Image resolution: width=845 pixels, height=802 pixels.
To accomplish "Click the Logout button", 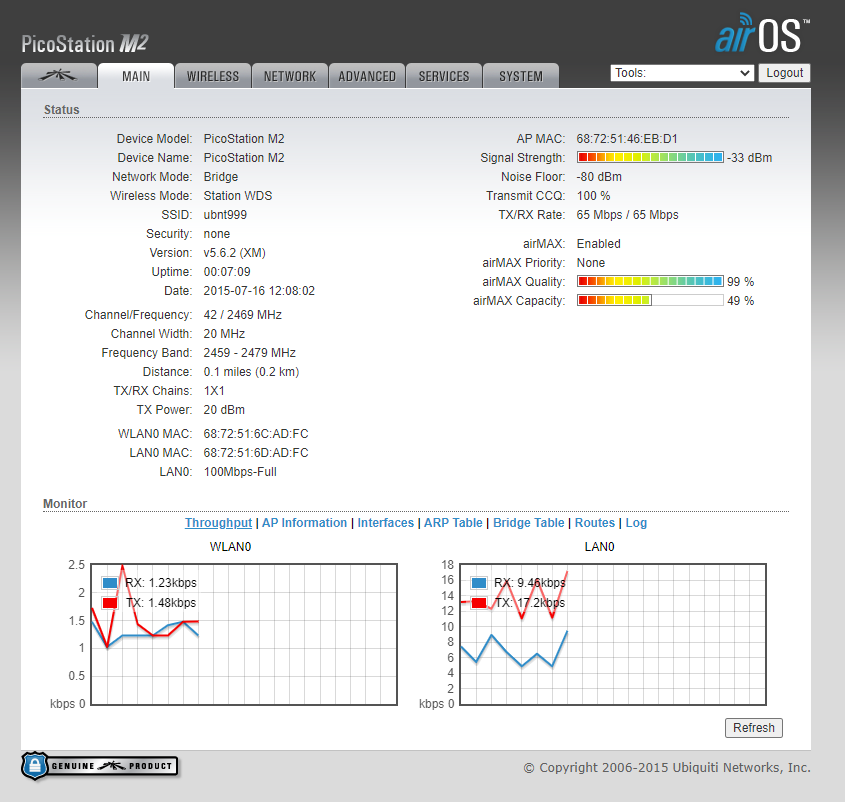I will click(785, 73).
